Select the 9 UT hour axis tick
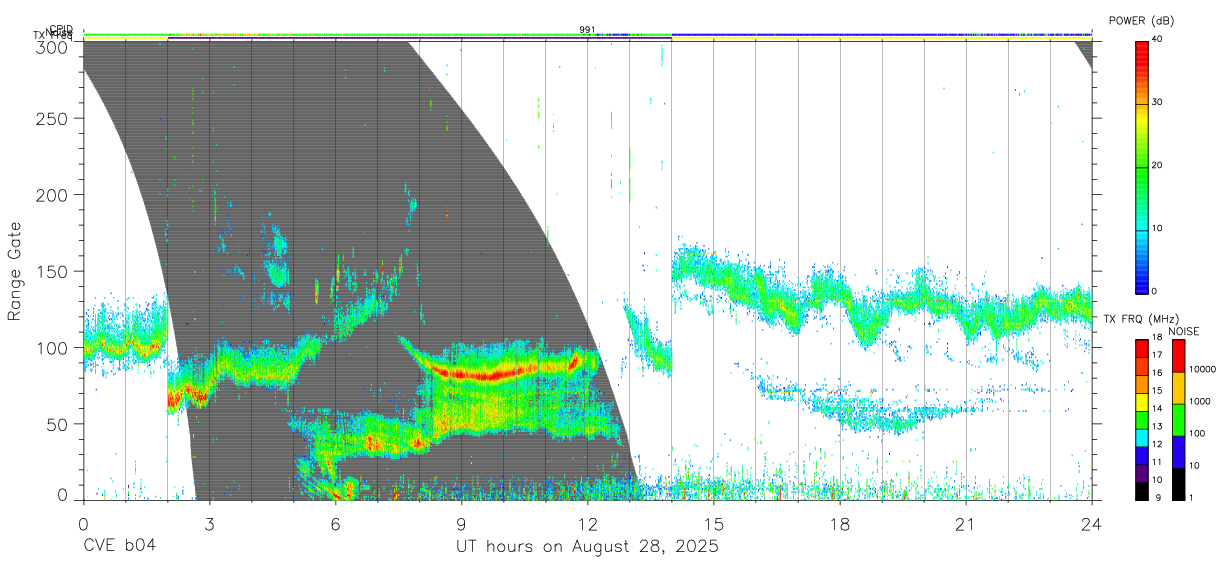Viewport: 1228px width, 567px height. (461, 523)
